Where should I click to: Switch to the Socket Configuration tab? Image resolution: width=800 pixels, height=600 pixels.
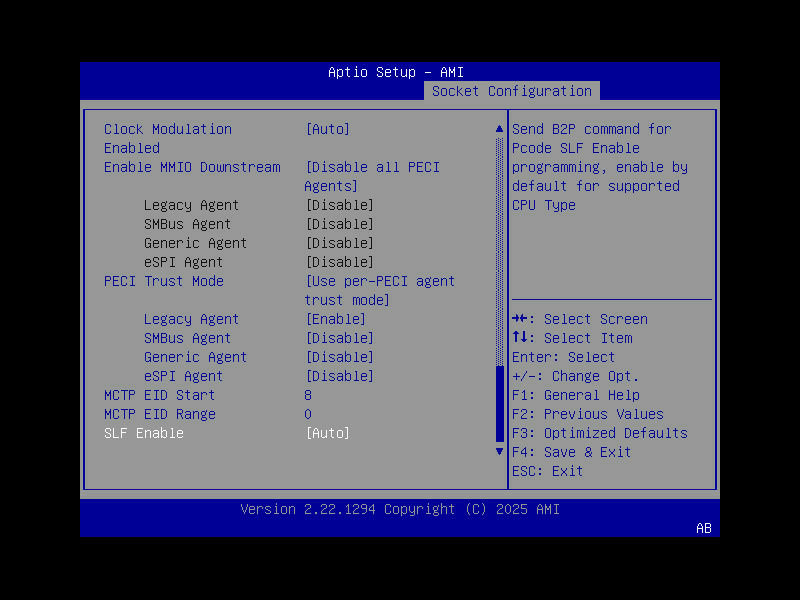coord(511,90)
